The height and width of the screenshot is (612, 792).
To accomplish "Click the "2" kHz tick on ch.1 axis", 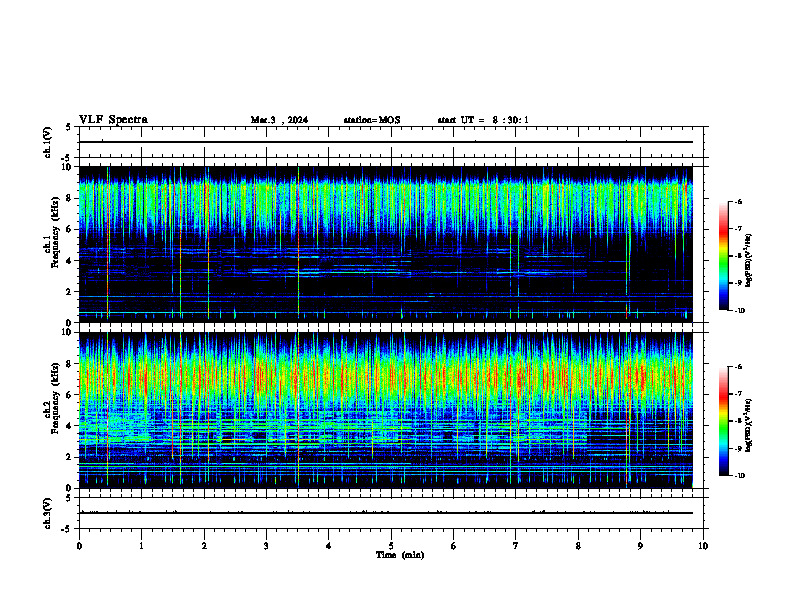I will point(70,292).
